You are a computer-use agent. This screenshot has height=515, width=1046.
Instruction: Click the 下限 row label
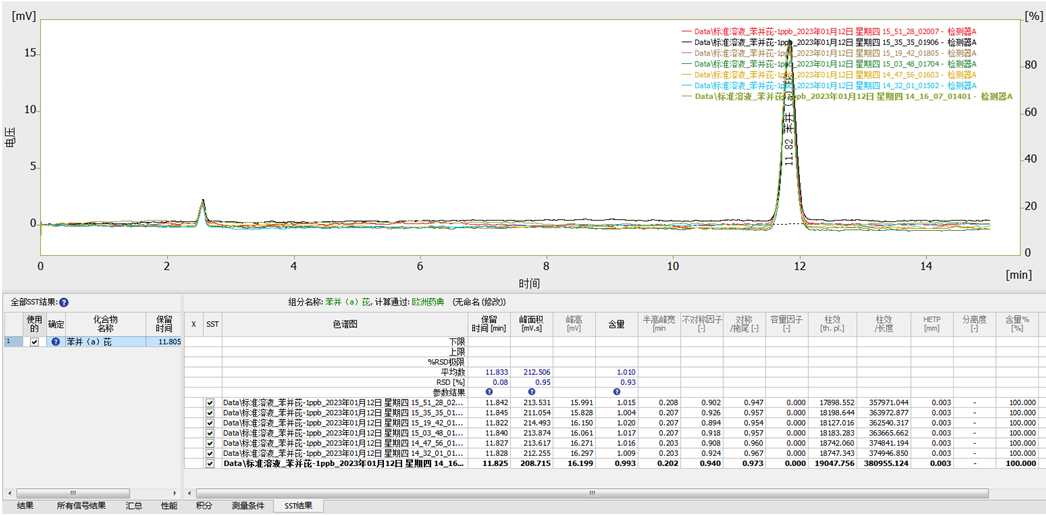(x=458, y=342)
